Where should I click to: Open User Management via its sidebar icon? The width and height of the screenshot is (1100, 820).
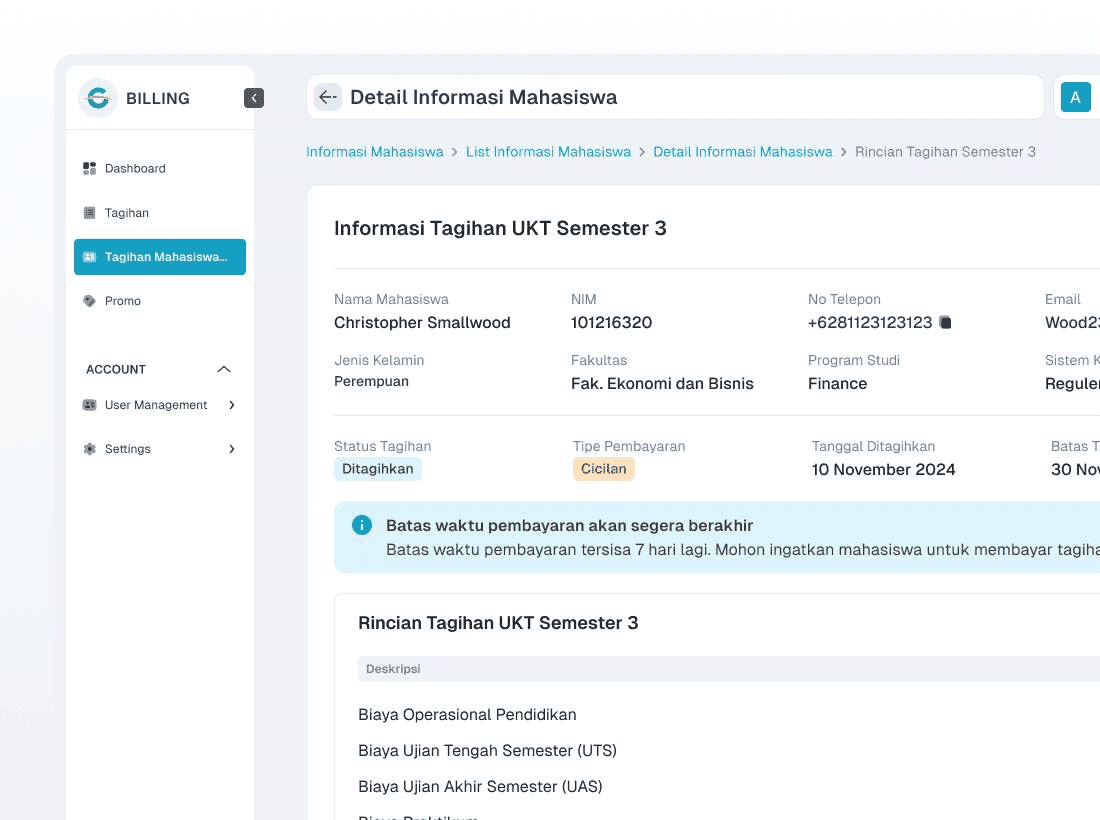pyautogui.click(x=89, y=405)
